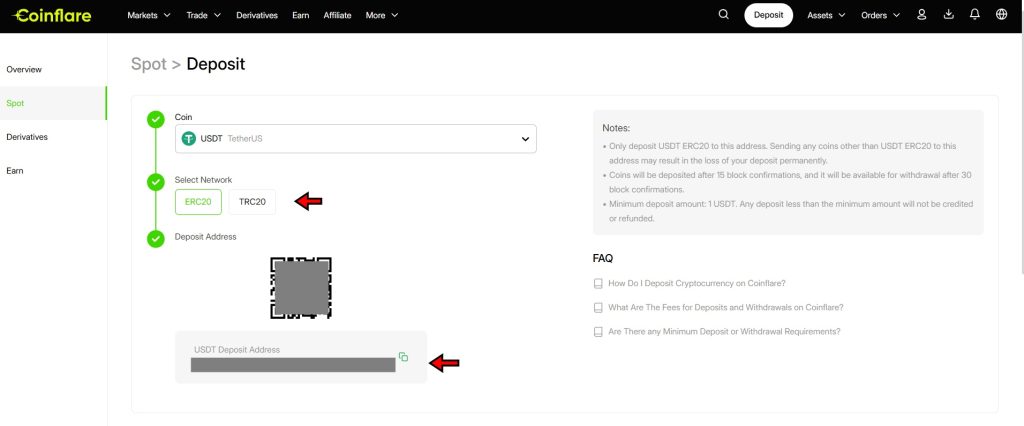
Task: Select the TRC20 network
Action: pyautogui.click(x=252, y=202)
